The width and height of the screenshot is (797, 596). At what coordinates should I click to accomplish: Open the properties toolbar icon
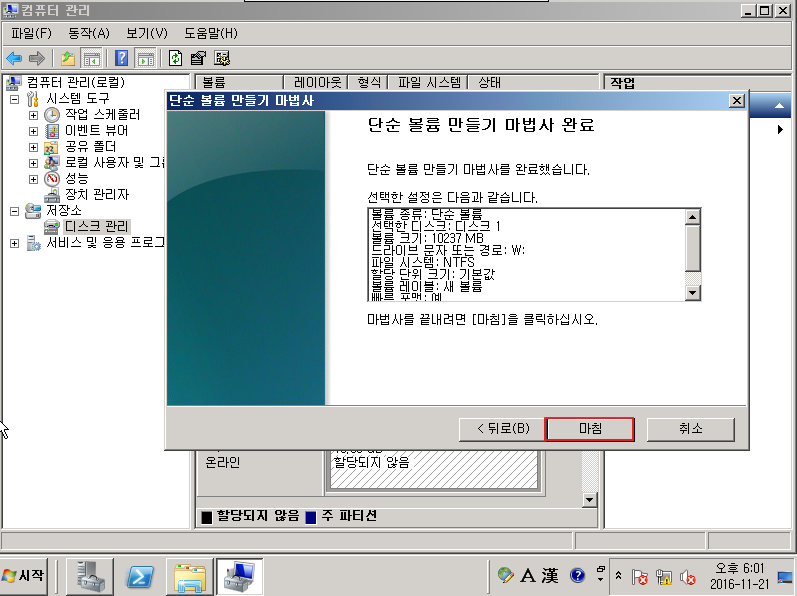pyautogui.click(x=198, y=58)
